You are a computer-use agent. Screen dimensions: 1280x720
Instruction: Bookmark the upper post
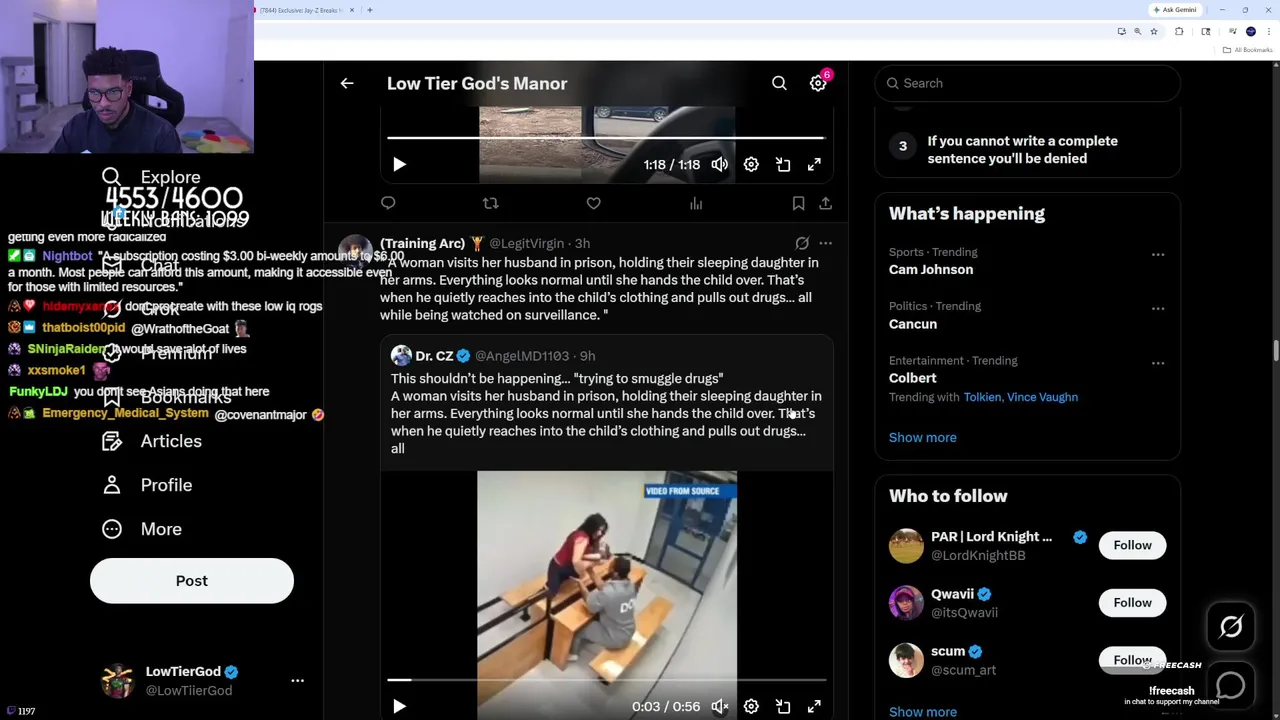click(798, 203)
